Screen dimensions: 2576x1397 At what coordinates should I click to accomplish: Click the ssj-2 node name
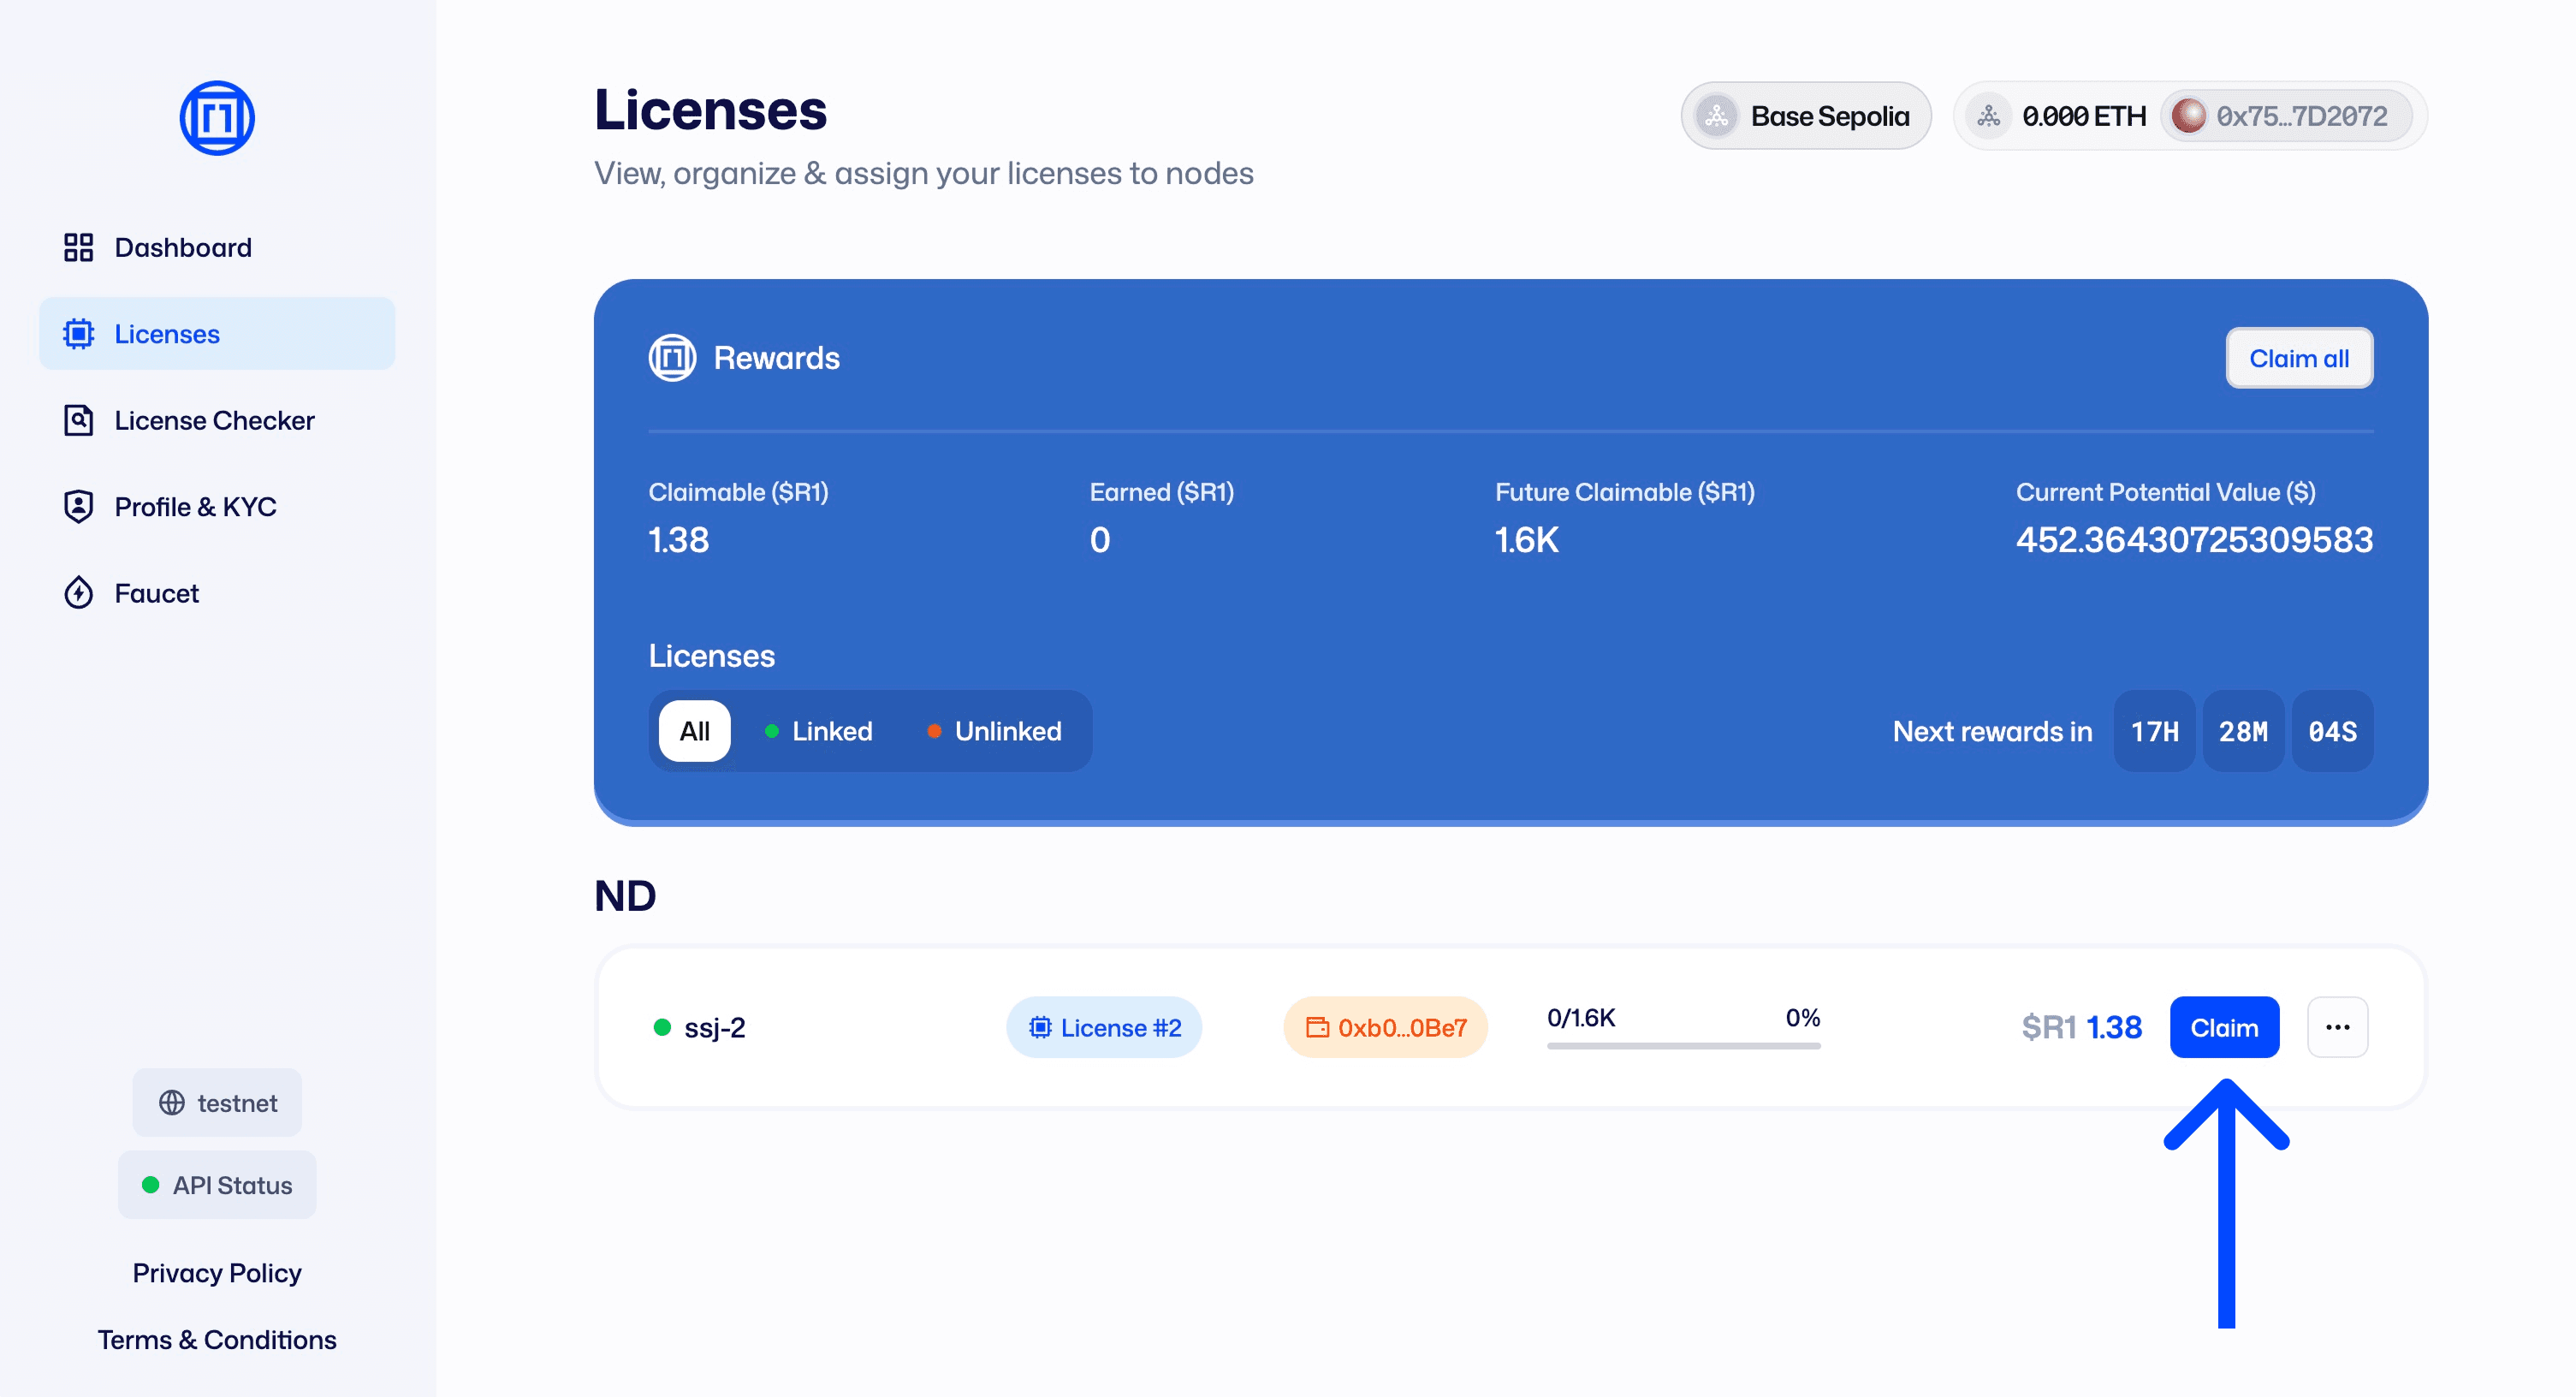click(715, 1027)
